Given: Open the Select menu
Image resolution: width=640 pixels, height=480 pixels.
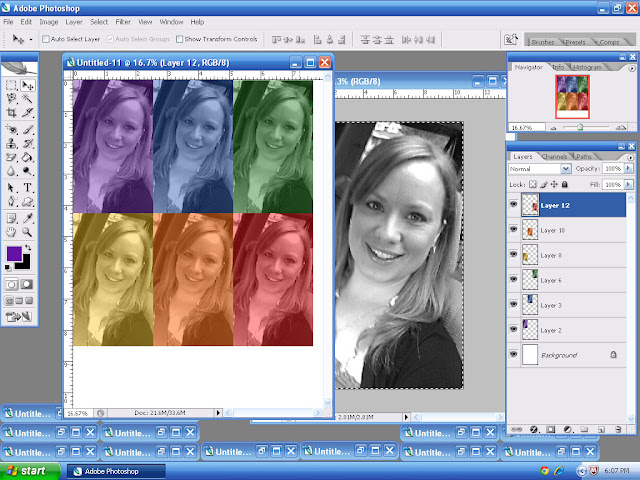Looking at the screenshot, I should pos(99,22).
